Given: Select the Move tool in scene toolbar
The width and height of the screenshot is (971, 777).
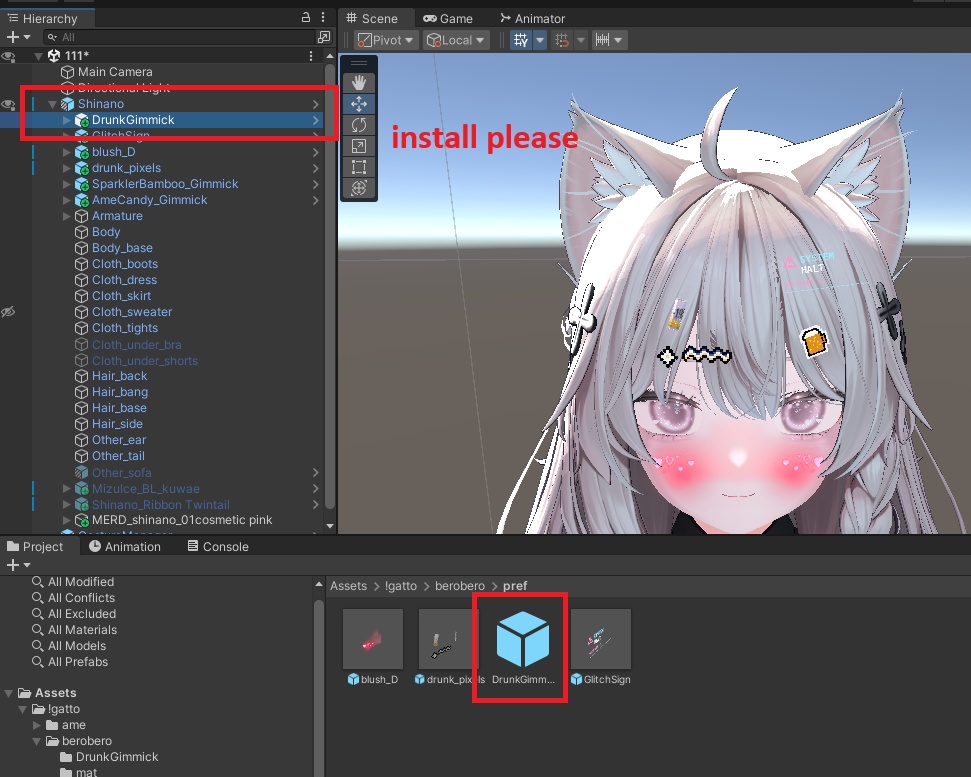Looking at the screenshot, I should (359, 104).
